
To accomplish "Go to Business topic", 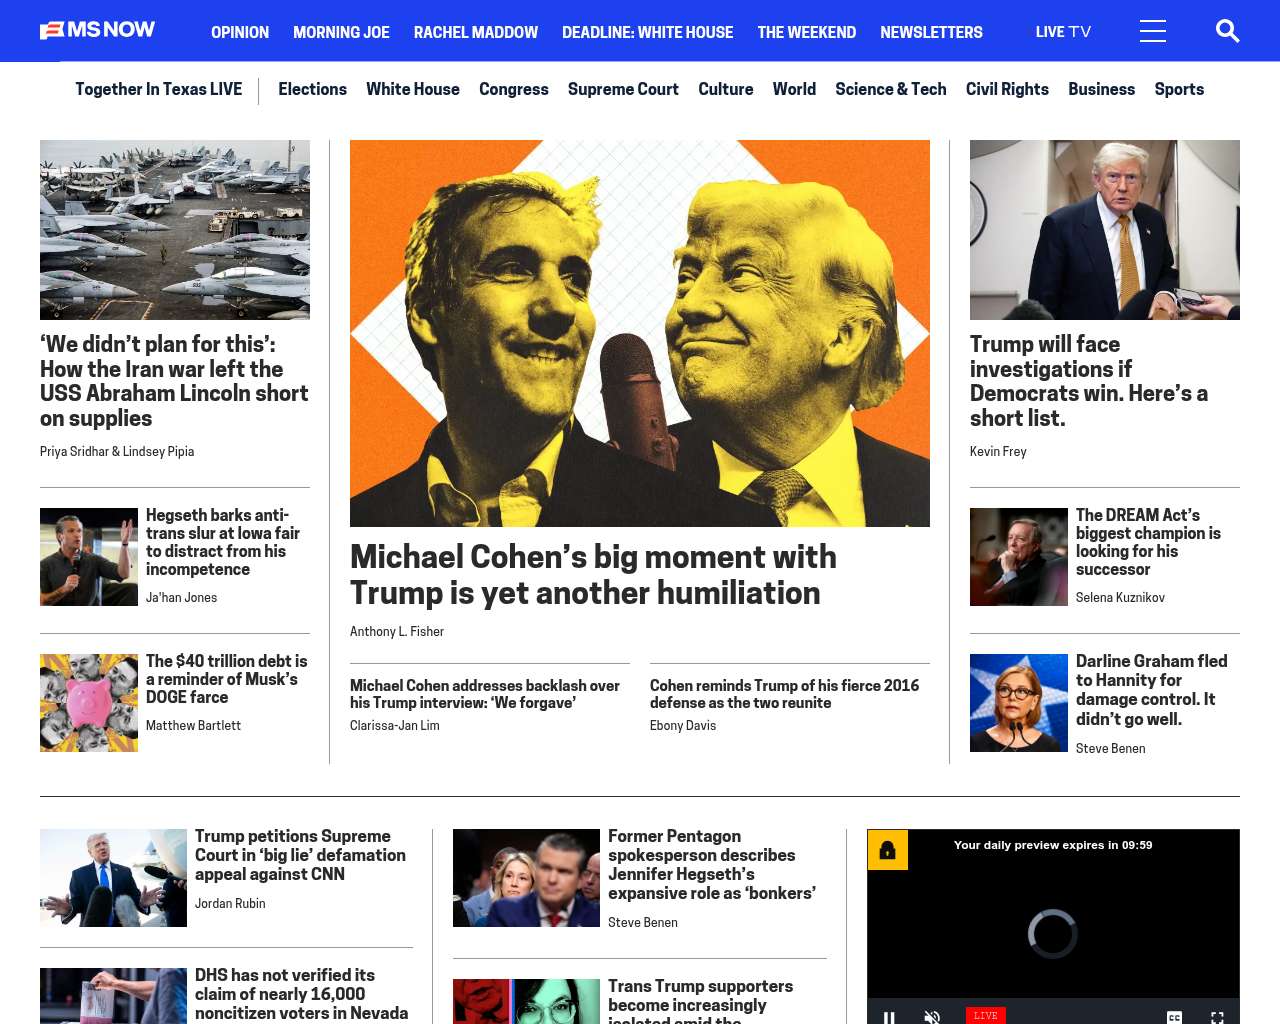I will [1101, 89].
